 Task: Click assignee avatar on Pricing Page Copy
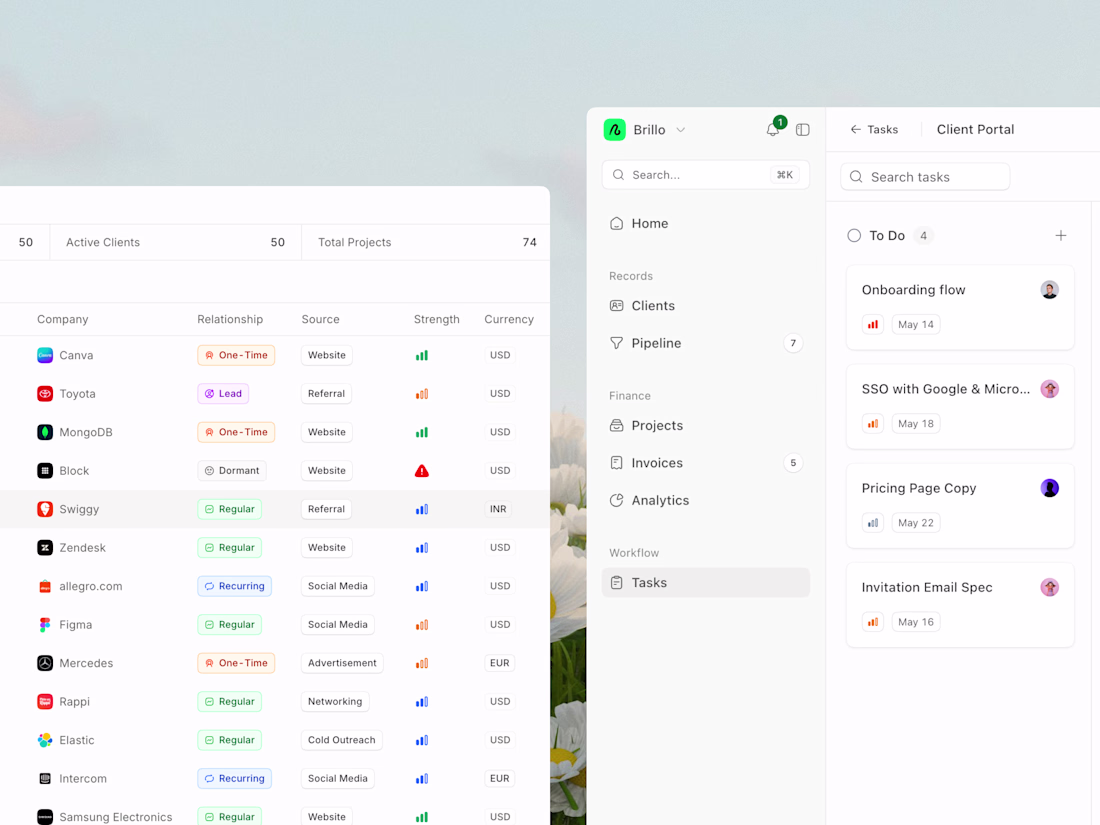pos(1049,488)
